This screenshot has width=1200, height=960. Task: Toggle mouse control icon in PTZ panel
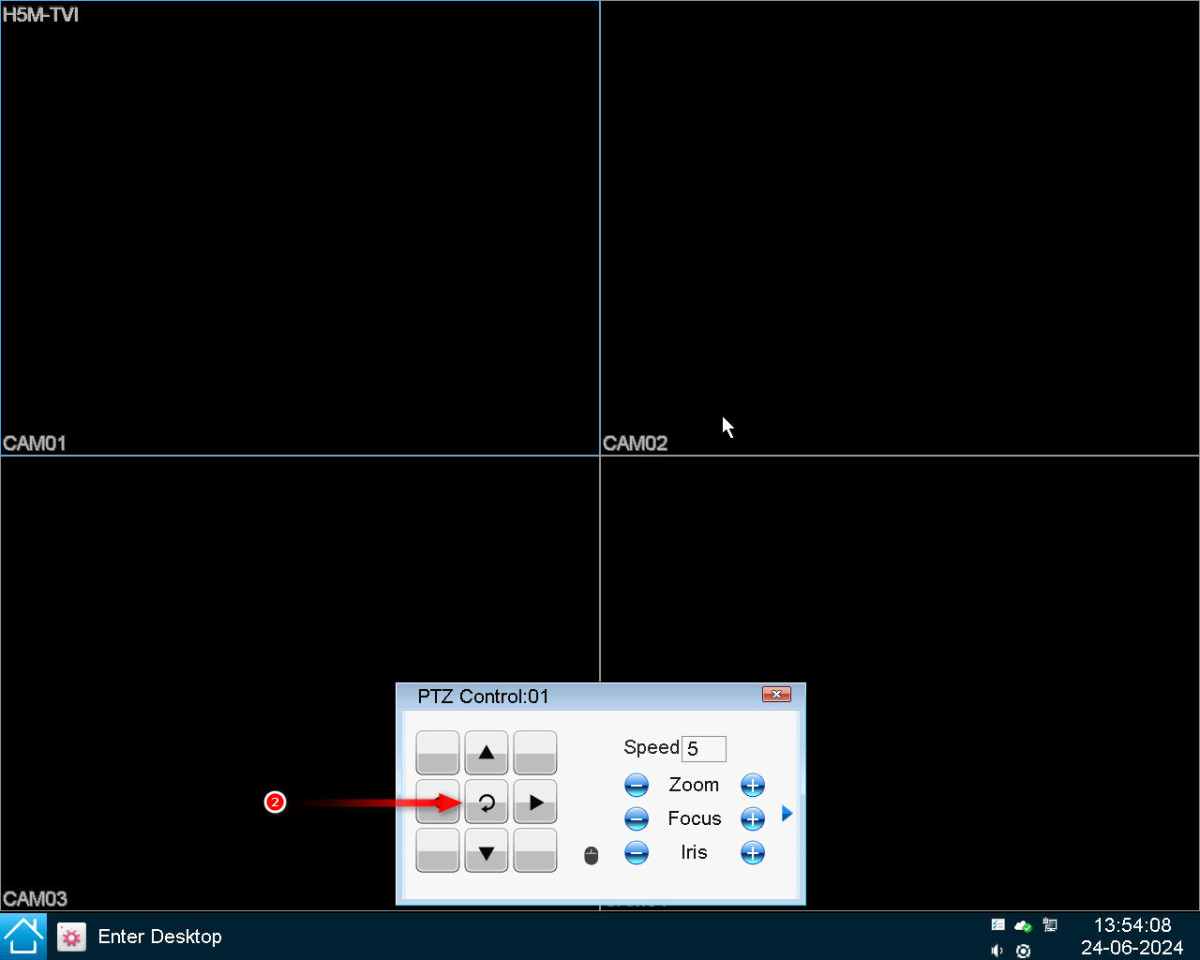pyautogui.click(x=591, y=855)
